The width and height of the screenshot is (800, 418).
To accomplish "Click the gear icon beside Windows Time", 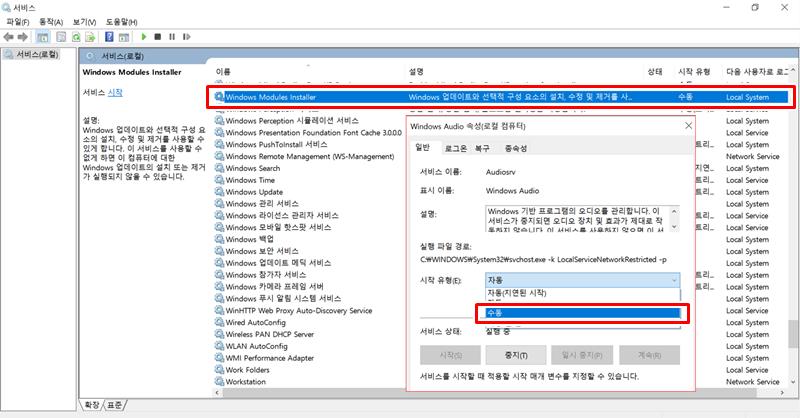I will tap(219, 180).
